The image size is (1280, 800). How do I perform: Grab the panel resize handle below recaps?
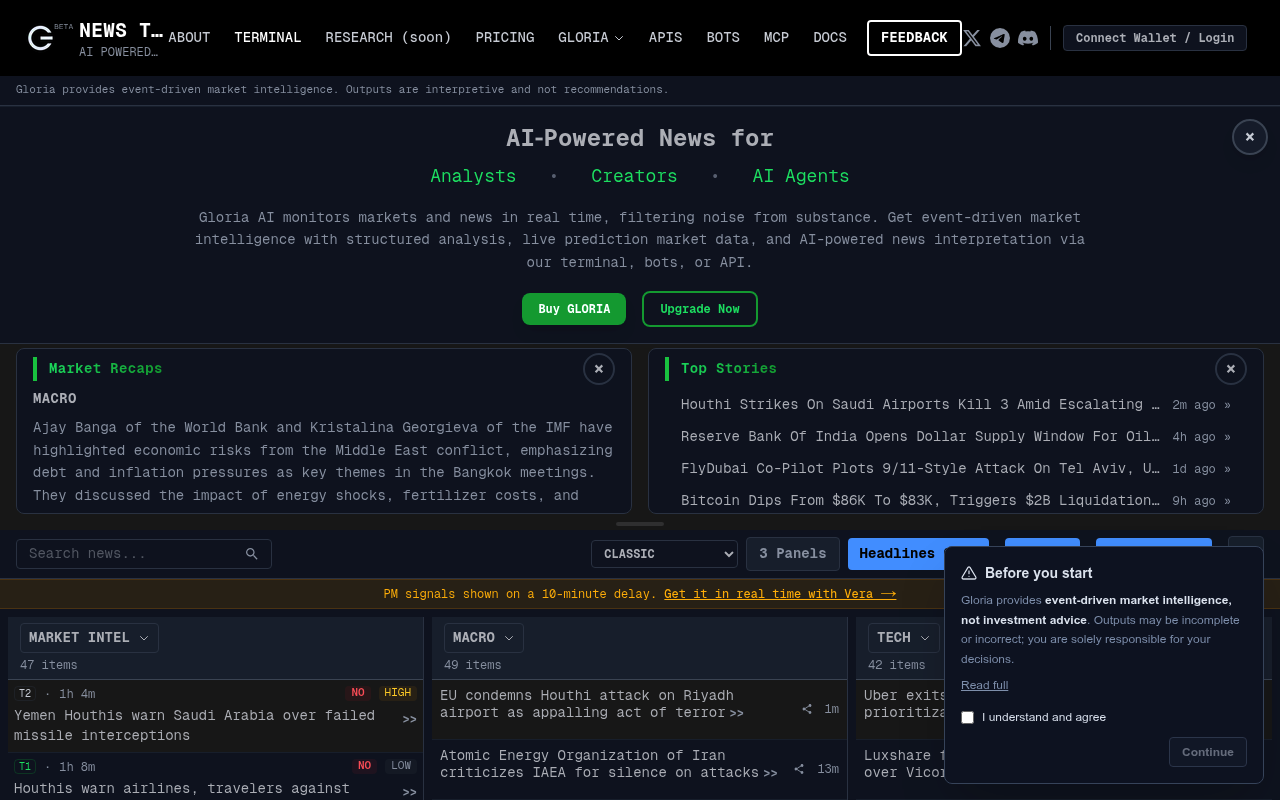[640, 523]
